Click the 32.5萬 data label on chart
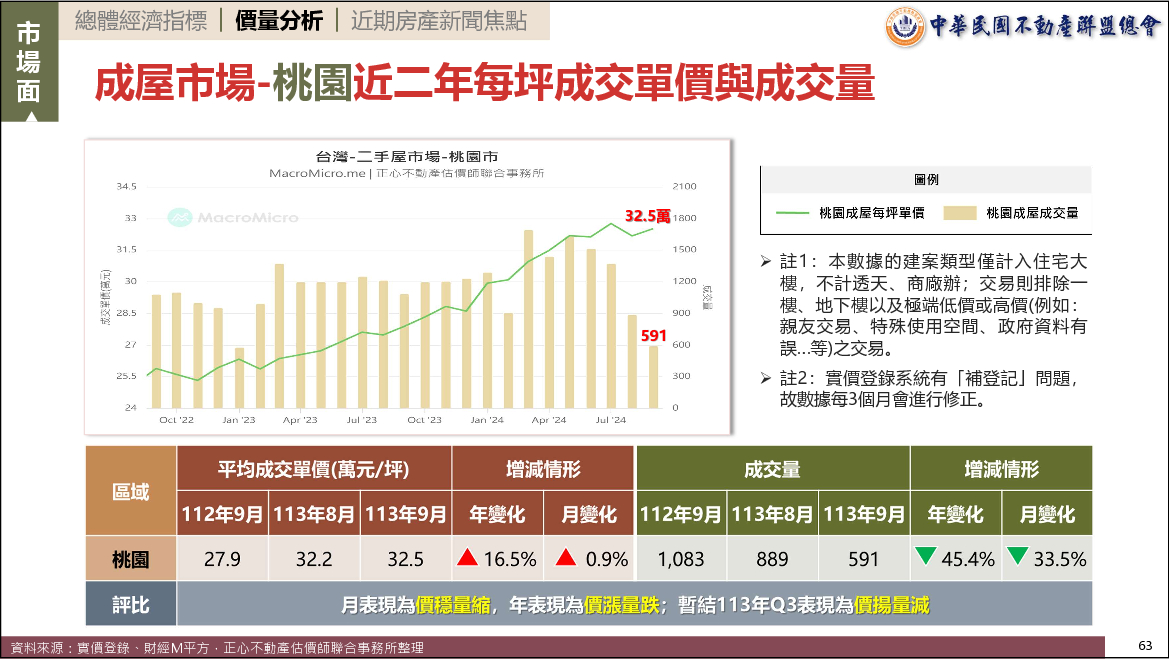The width and height of the screenshot is (1169, 659). coord(647,215)
